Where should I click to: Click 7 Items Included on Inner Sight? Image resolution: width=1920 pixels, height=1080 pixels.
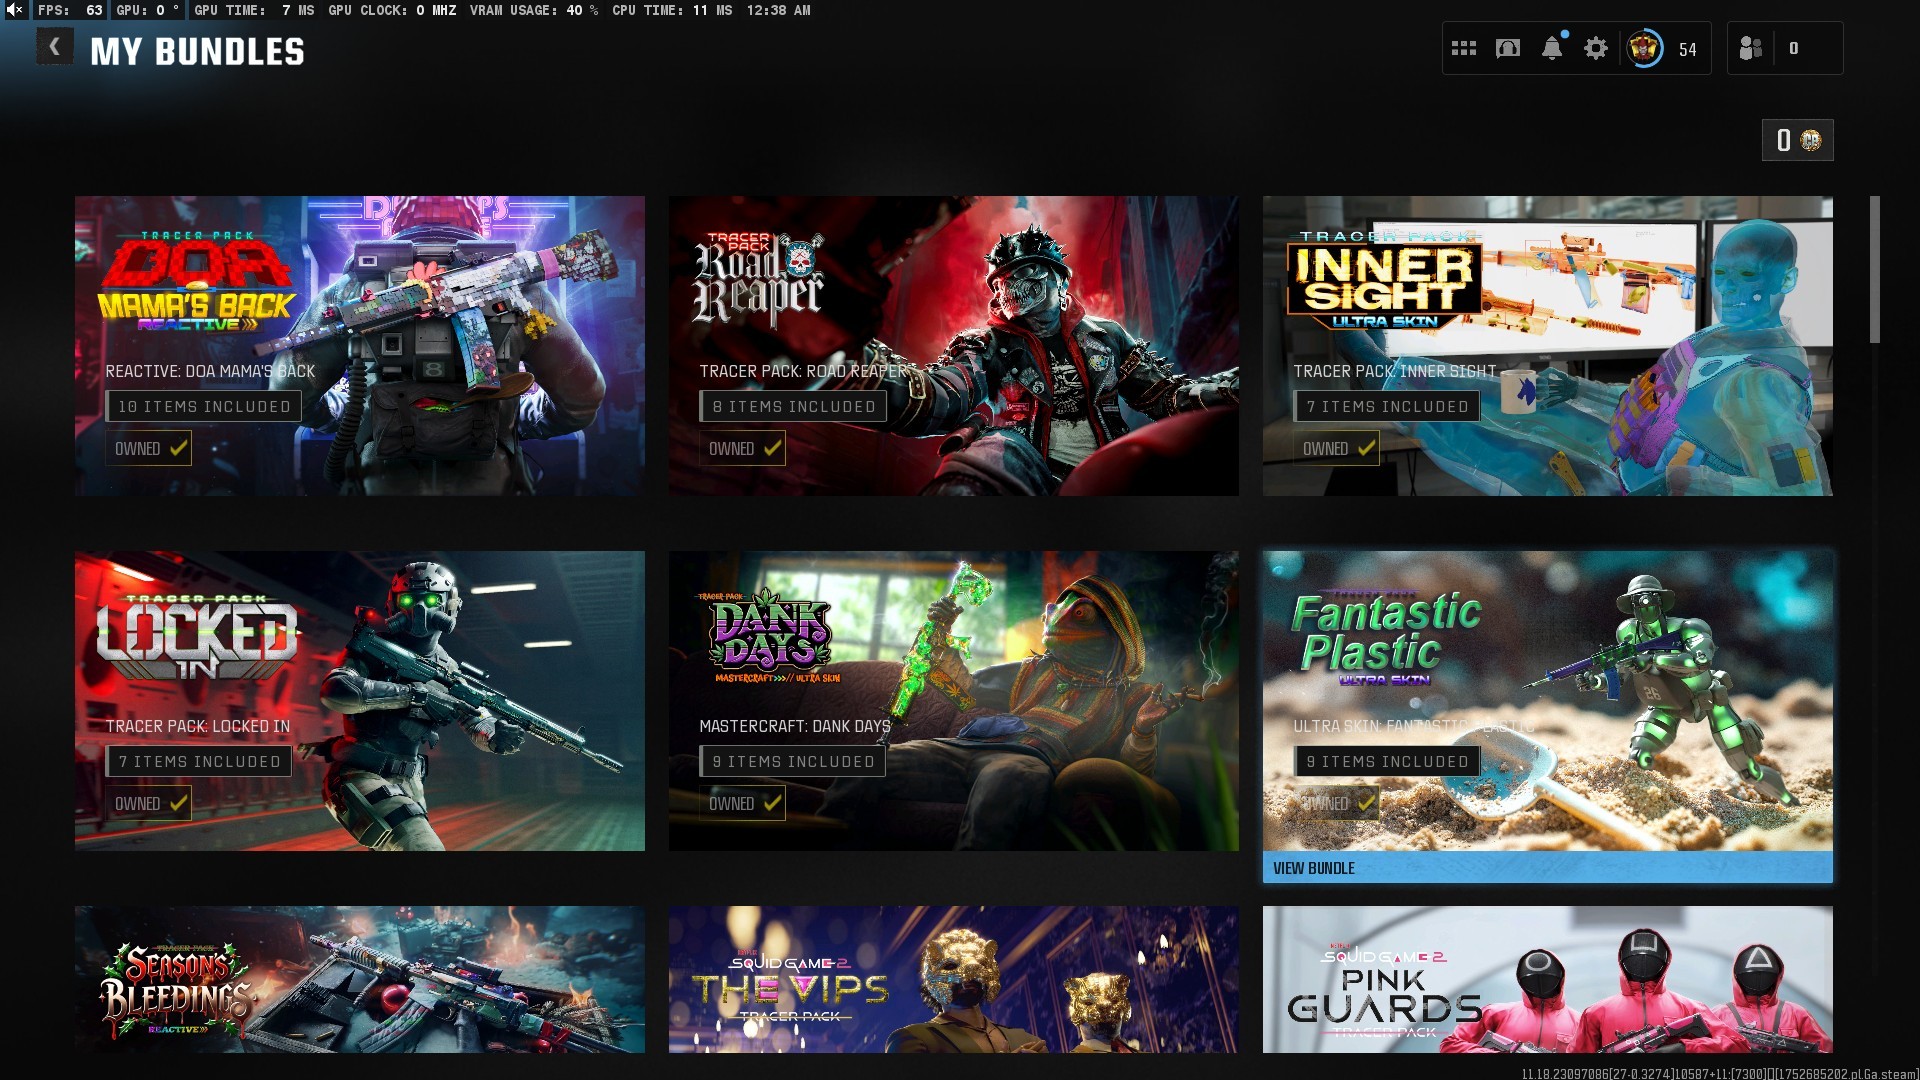click(1386, 406)
